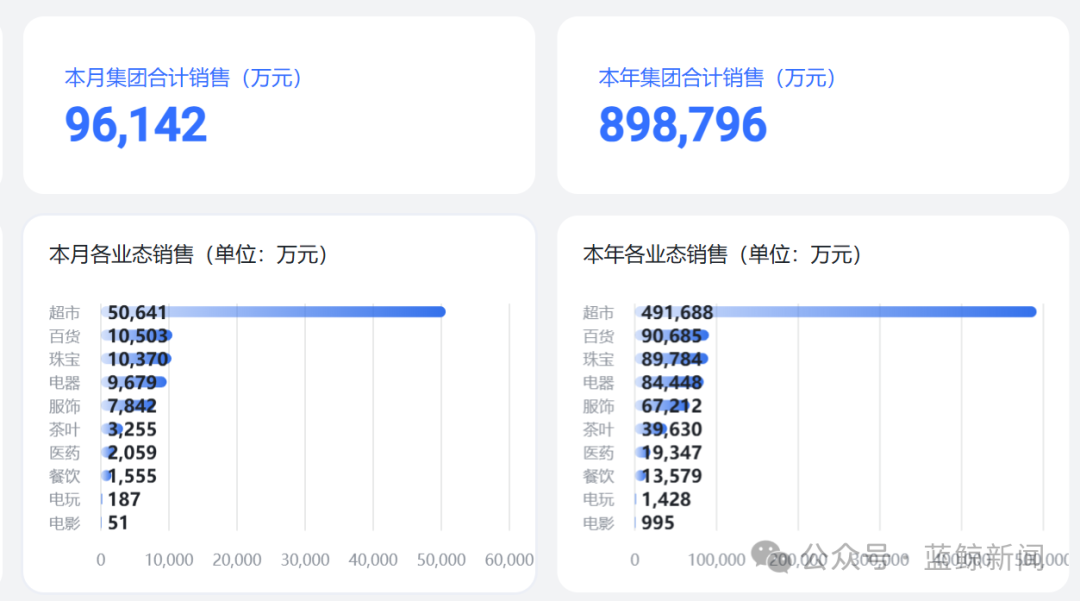Click the 20,000 axis label in monthly chart

pyautogui.click(x=237, y=560)
